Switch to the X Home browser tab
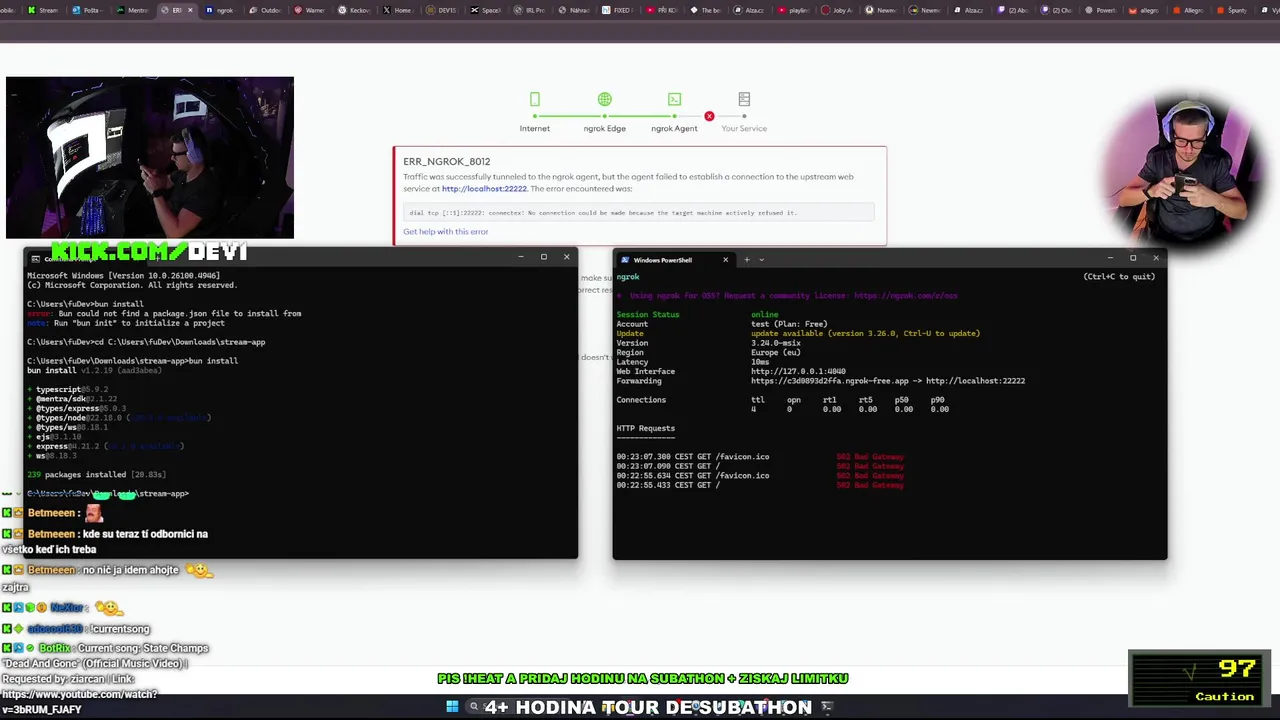 coord(399,10)
